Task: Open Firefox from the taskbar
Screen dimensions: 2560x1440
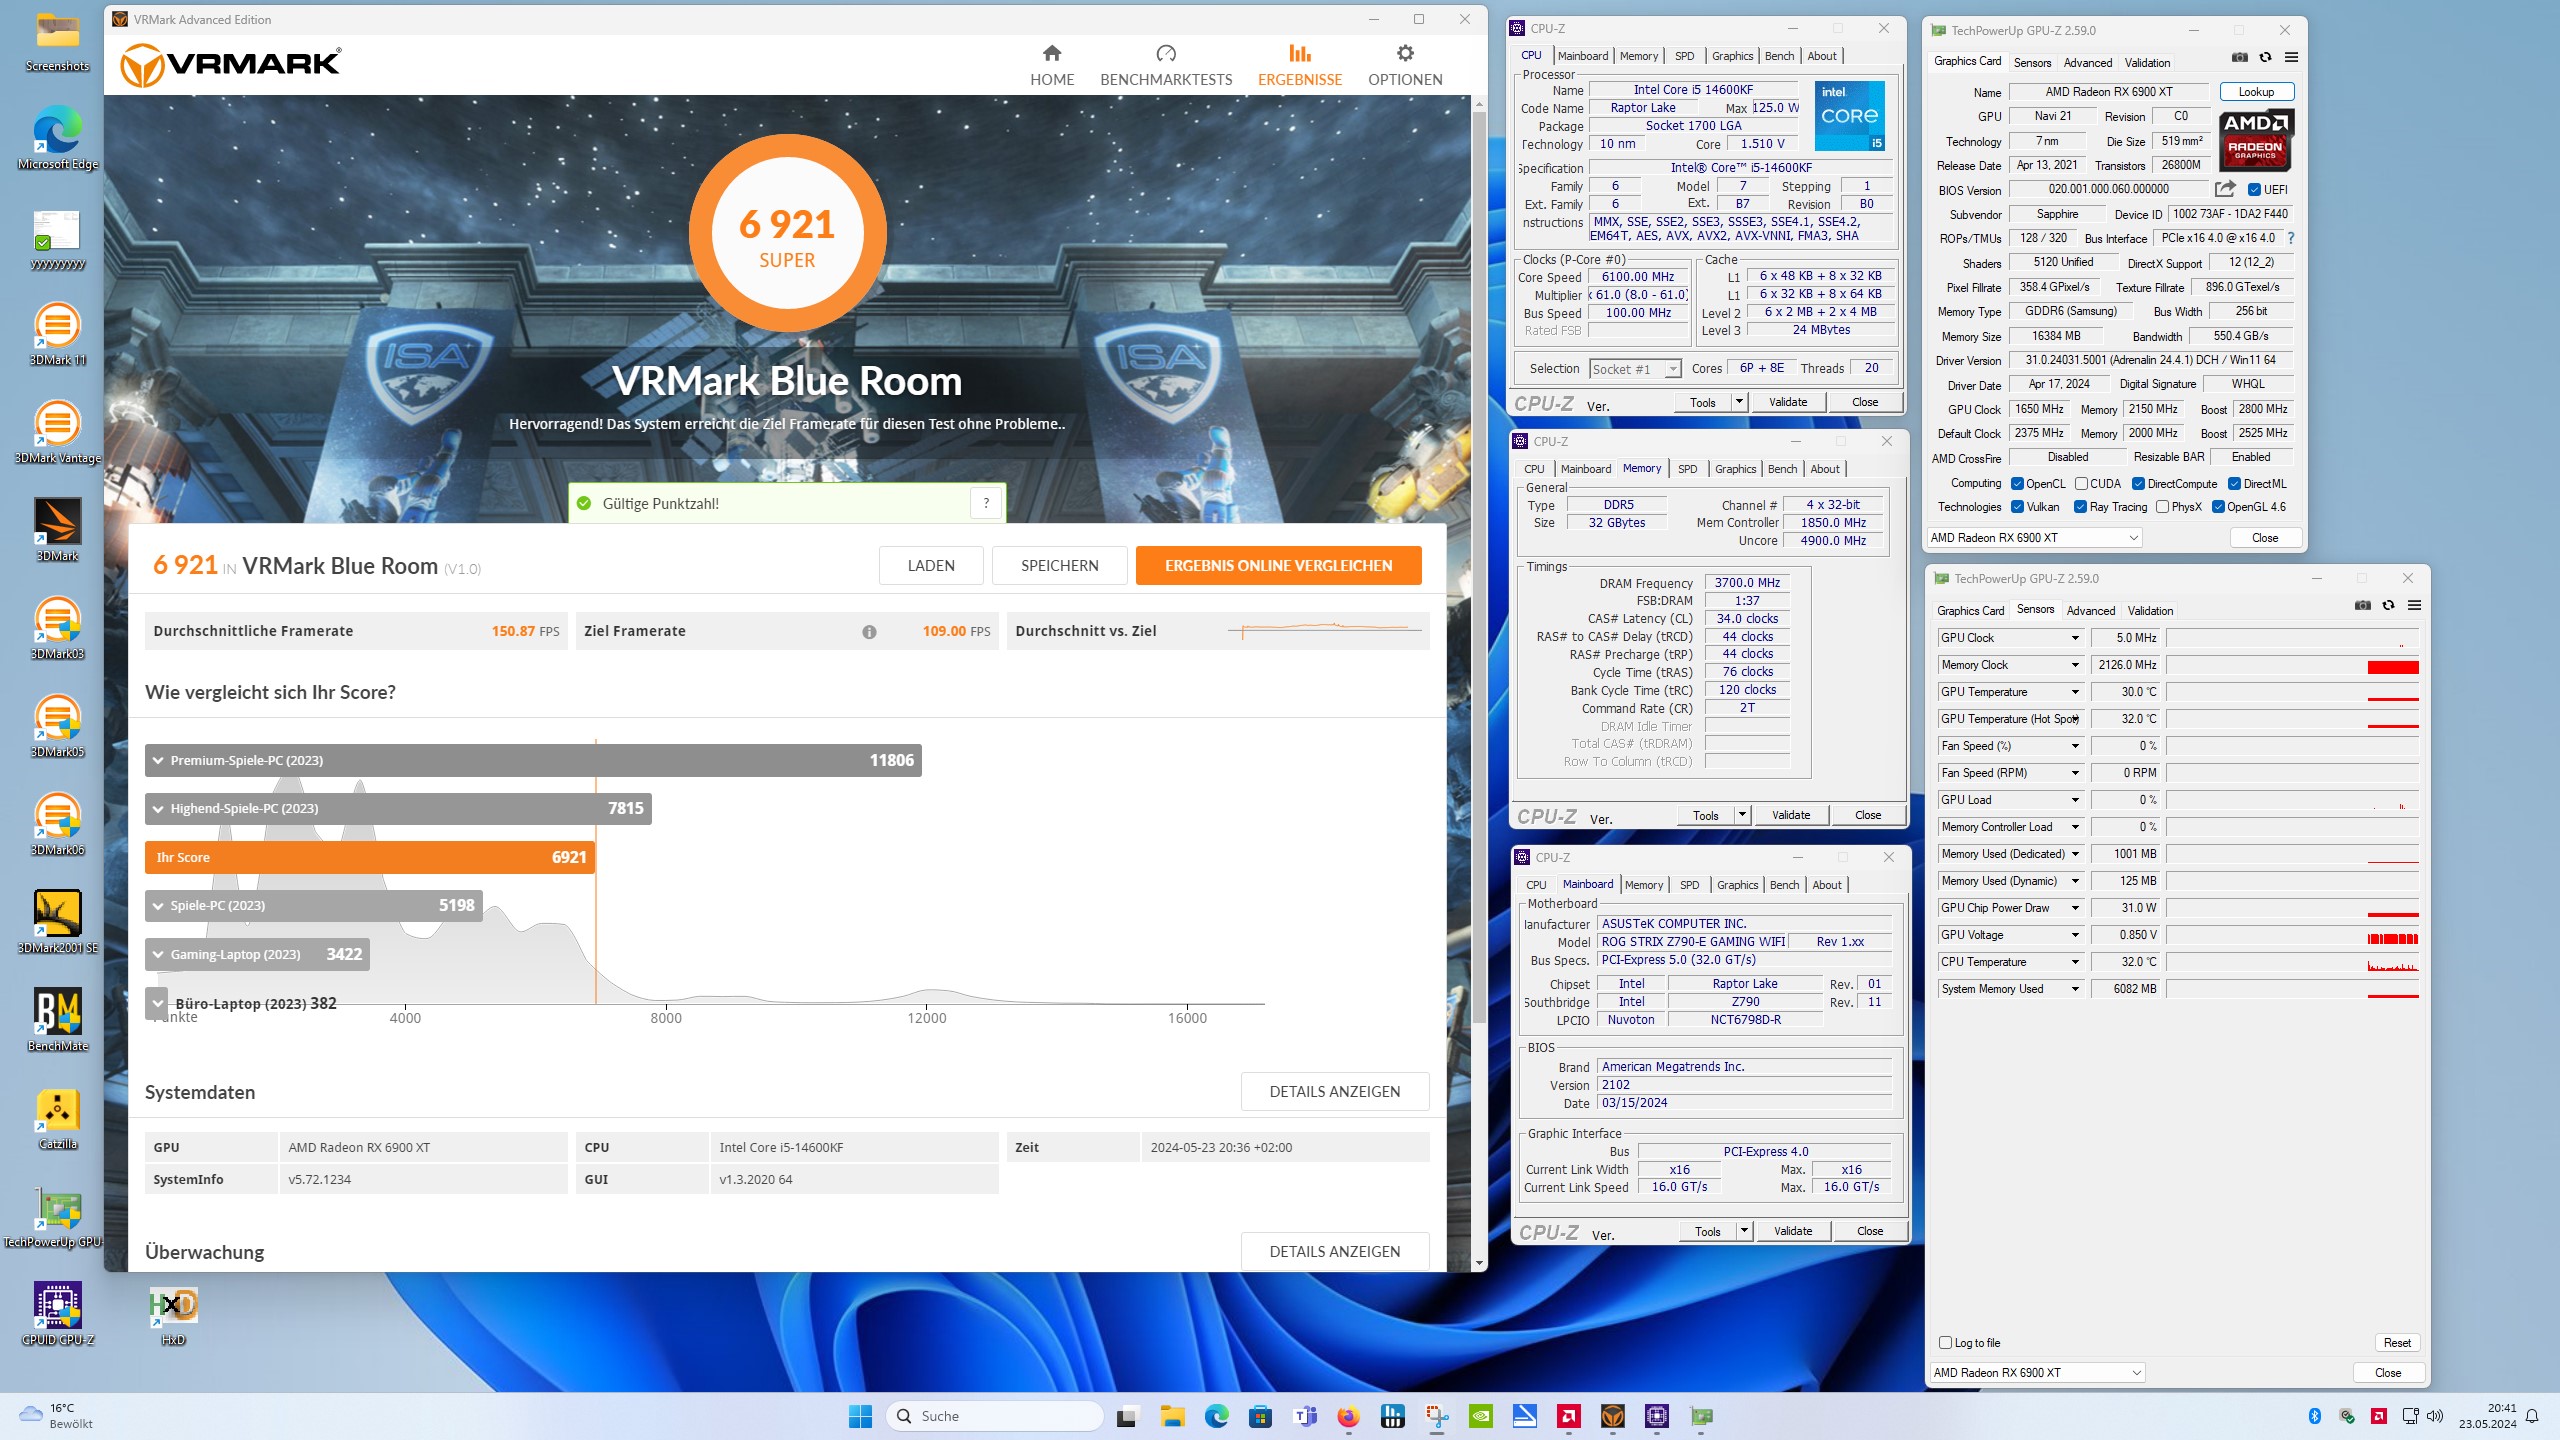Action: 1348,1416
